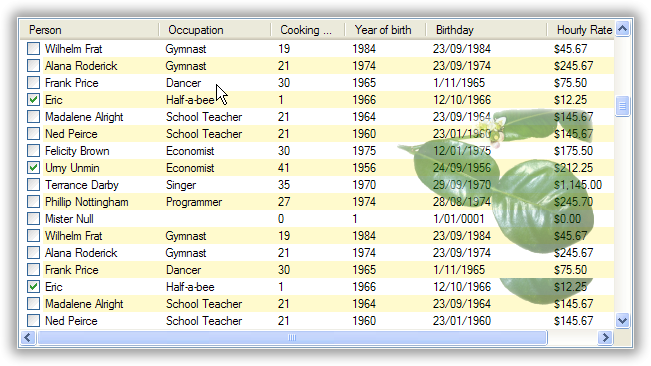Image resolution: width=651 pixels, height=366 pixels.
Task: Tick the Terrance Darby checkbox
Action: 33,185
